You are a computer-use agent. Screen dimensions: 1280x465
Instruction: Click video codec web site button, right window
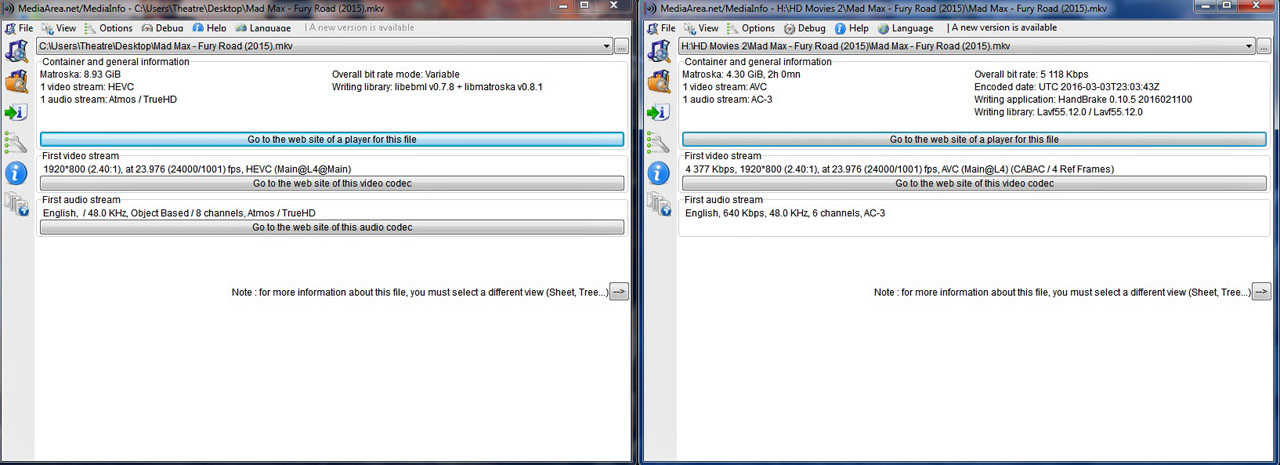pos(974,183)
